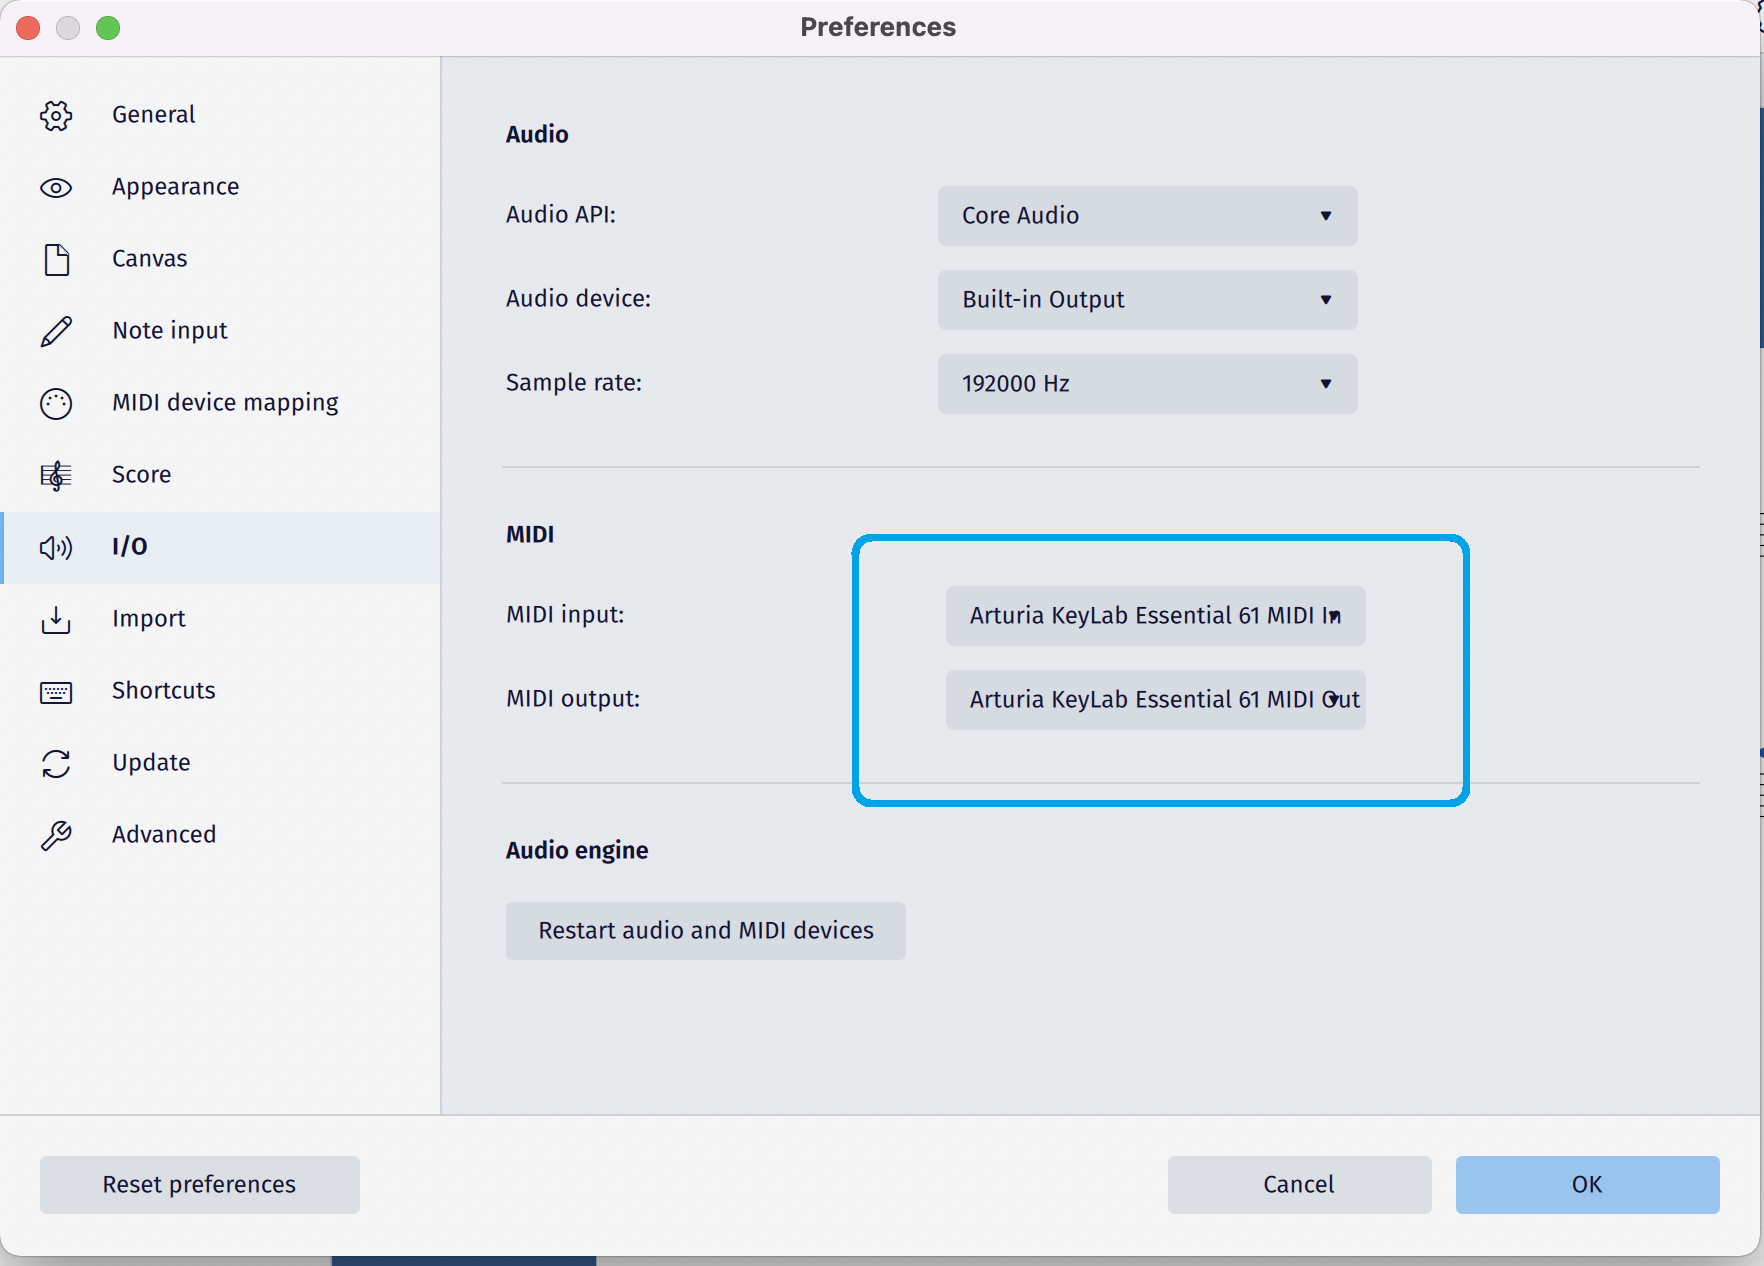Click the Update refresh icon
The height and width of the screenshot is (1266, 1764).
(56, 763)
